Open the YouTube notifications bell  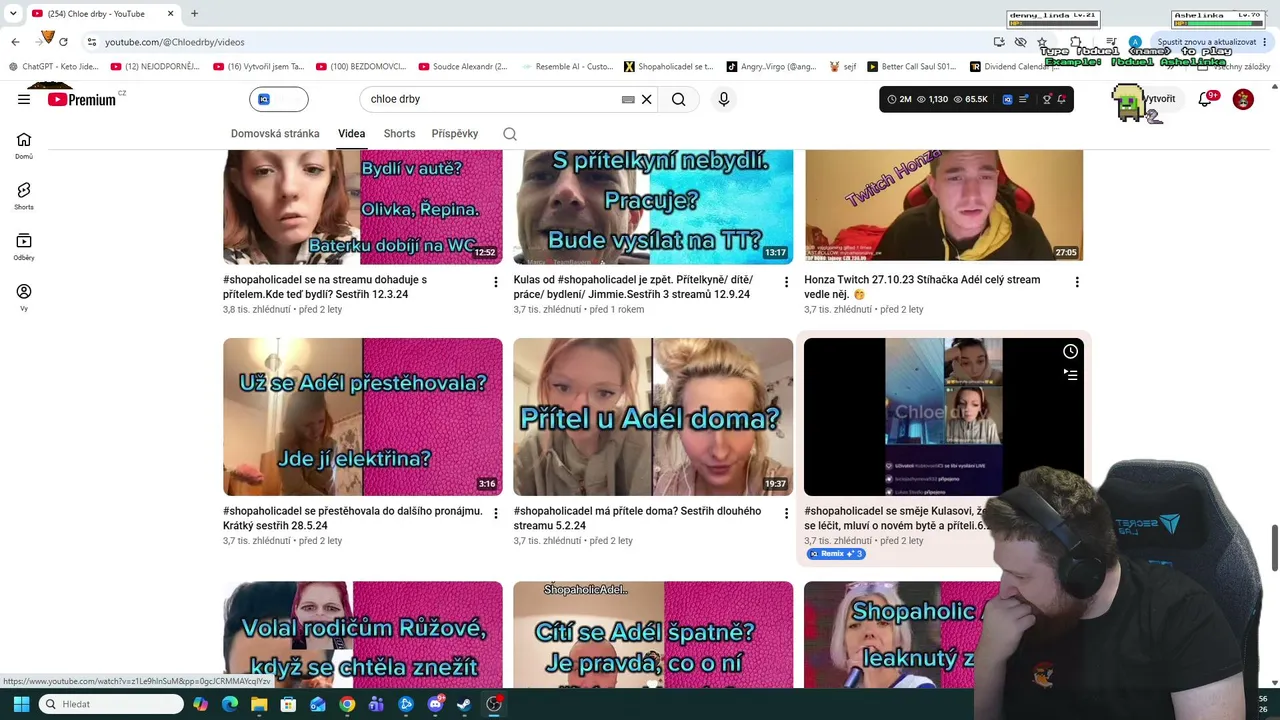[x=1205, y=99]
